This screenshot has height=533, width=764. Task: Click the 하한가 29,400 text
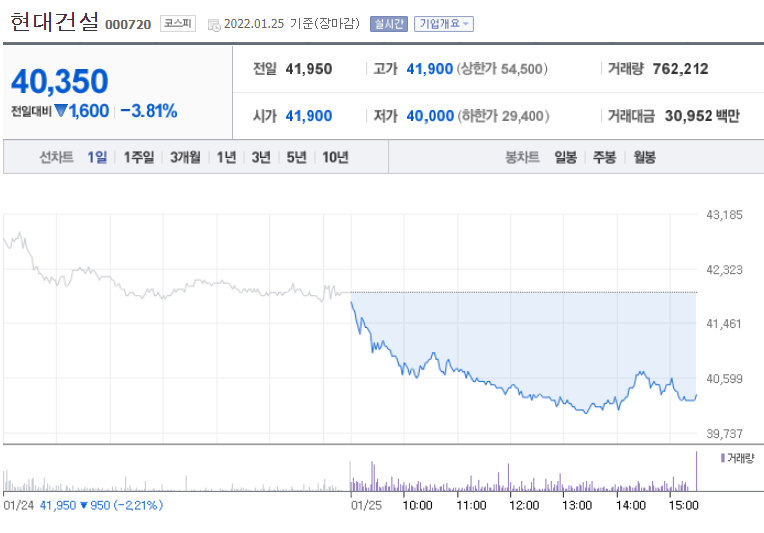[x=503, y=116]
